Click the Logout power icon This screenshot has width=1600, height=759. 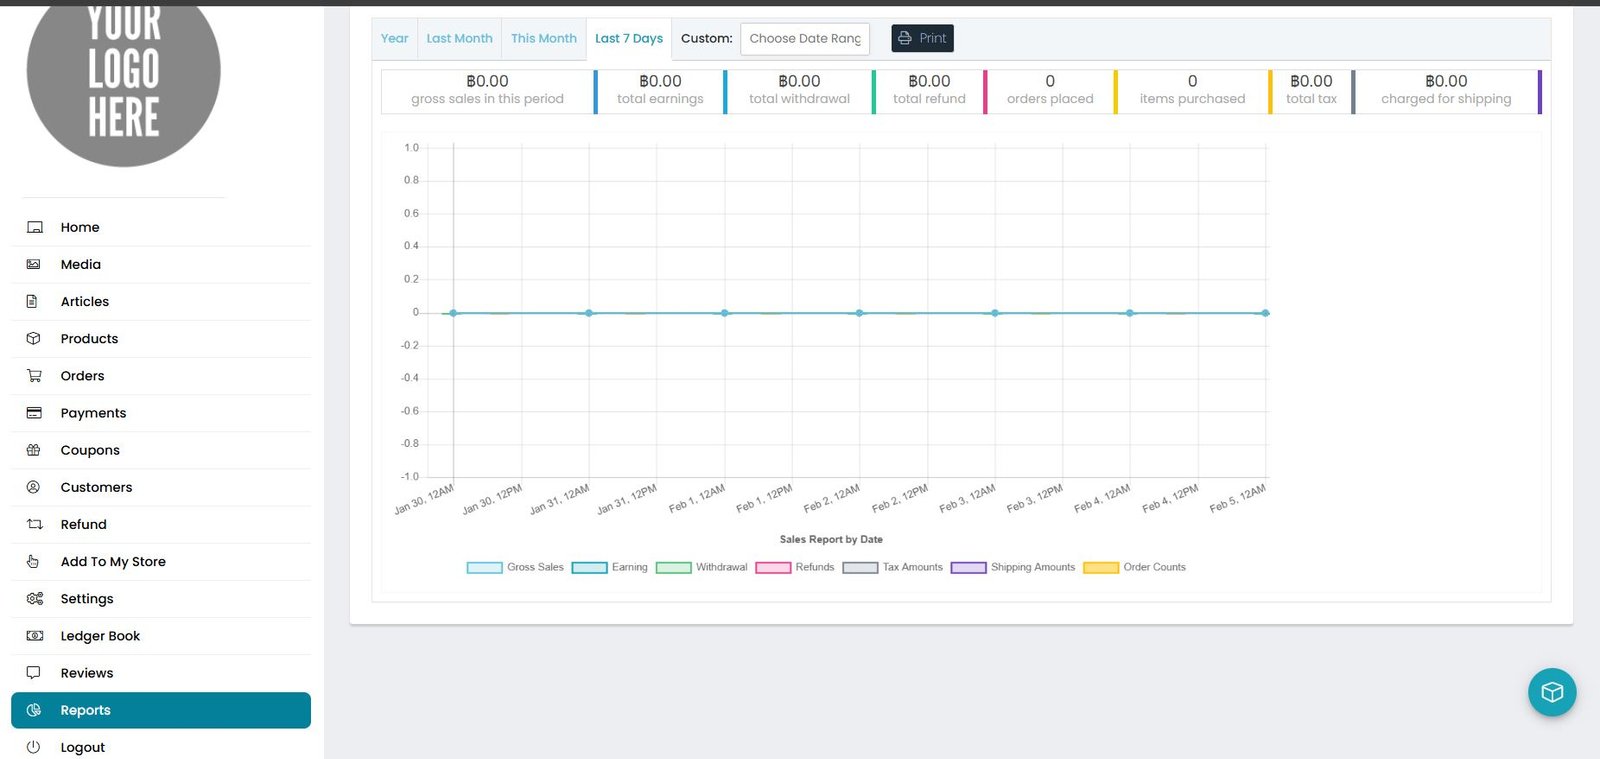[x=34, y=747]
